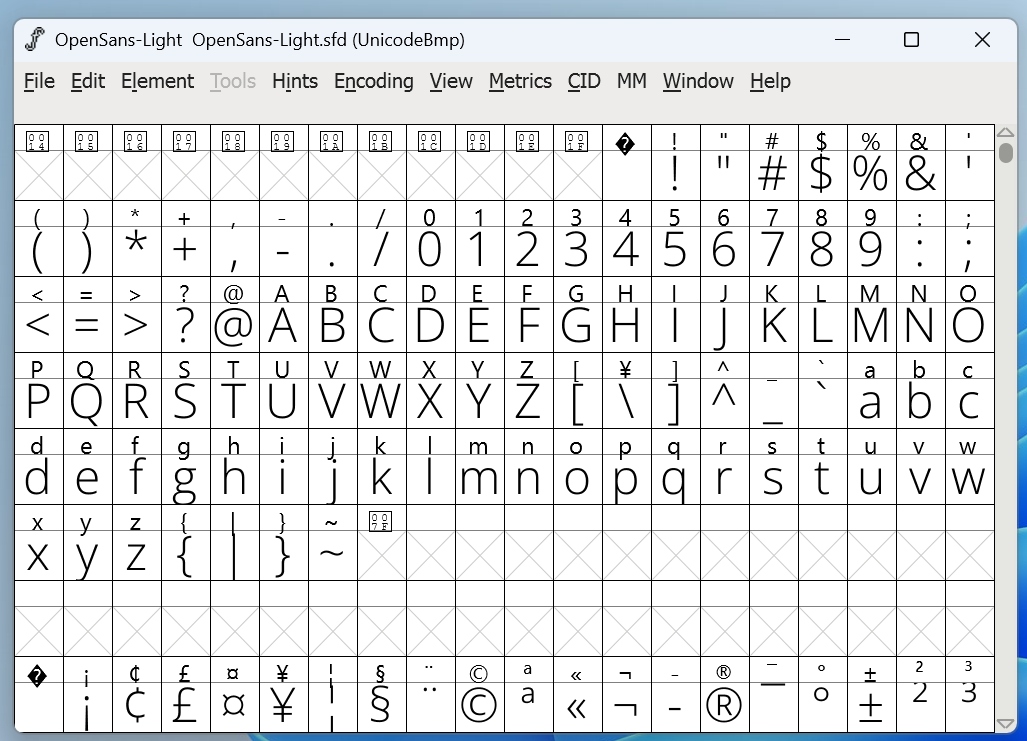
Task: Select the pound sterling £ glyph cell
Action: coord(185,705)
